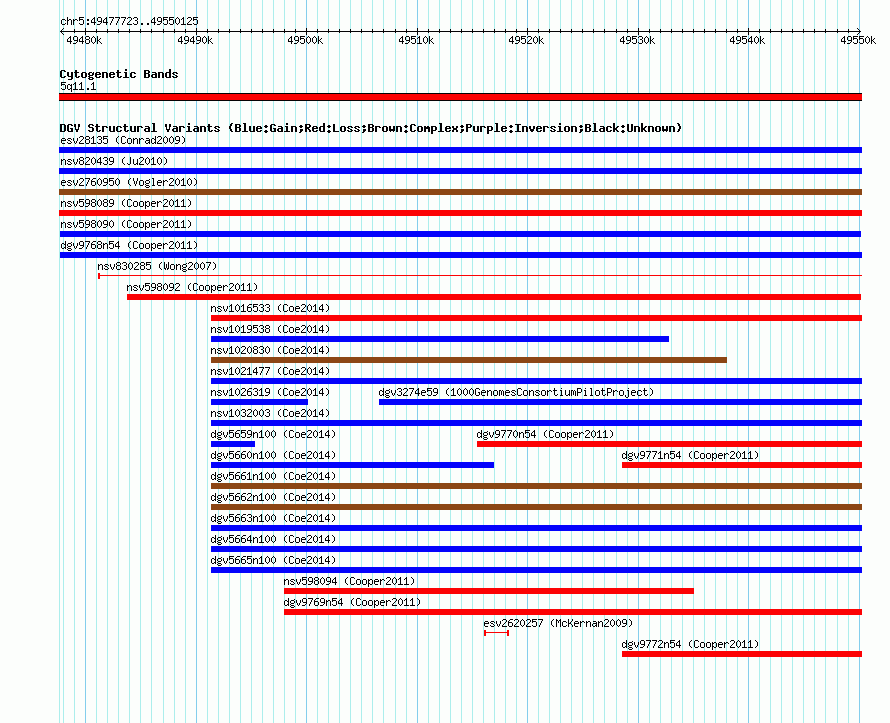Select the dgv9768n54 (Cooper2011) label
The width and height of the screenshot is (890, 723).
(129, 245)
